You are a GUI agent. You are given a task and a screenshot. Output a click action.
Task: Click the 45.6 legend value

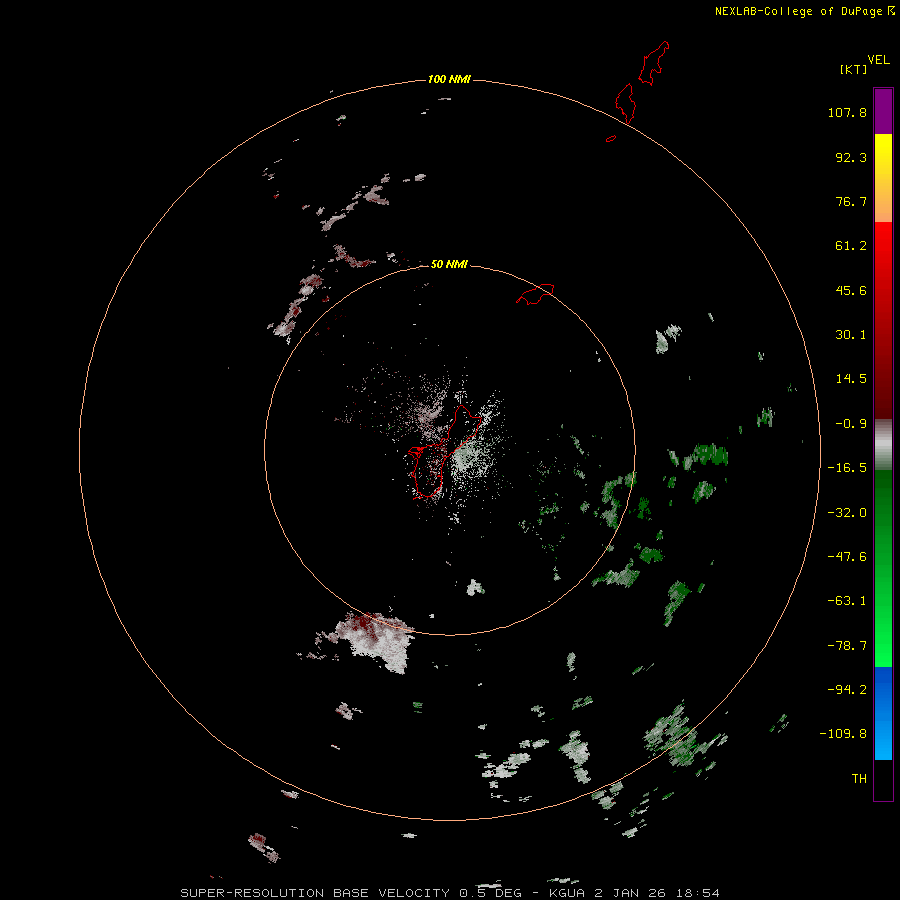[851, 290]
